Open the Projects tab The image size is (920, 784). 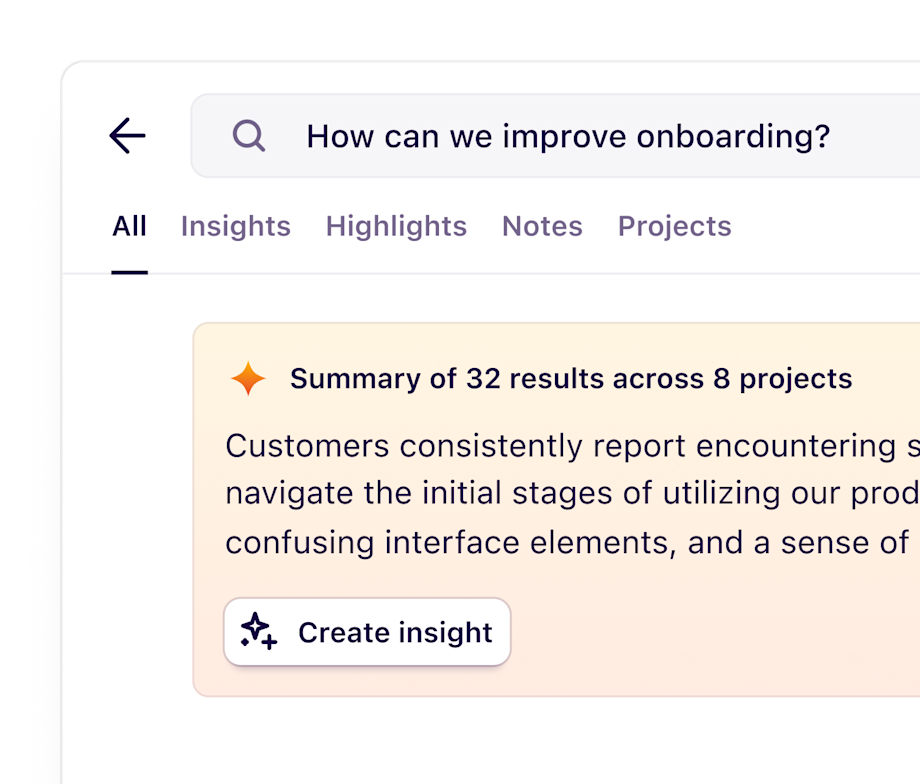coord(674,227)
